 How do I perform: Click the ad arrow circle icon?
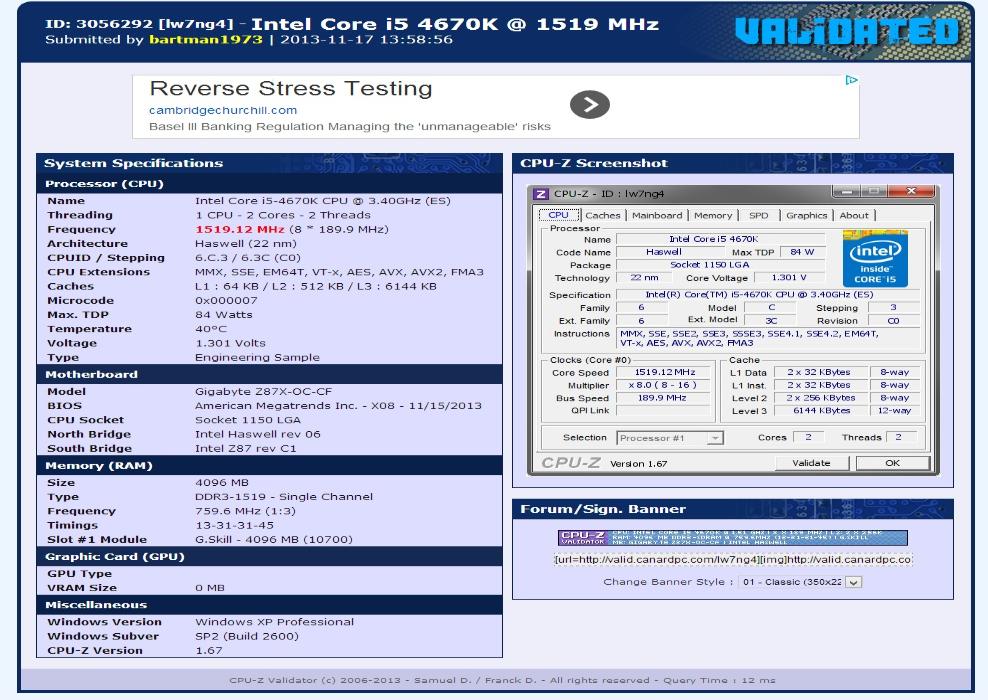(590, 104)
